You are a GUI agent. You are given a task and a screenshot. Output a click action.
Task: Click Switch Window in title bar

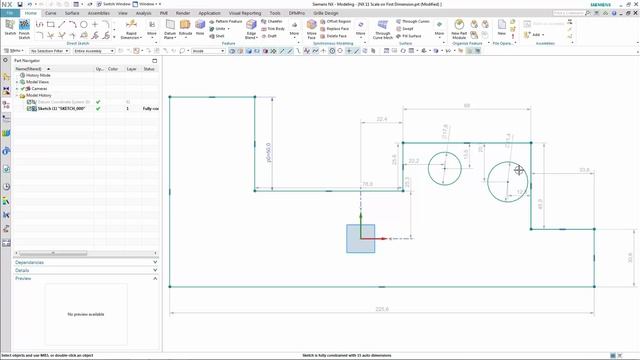coord(114,4)
